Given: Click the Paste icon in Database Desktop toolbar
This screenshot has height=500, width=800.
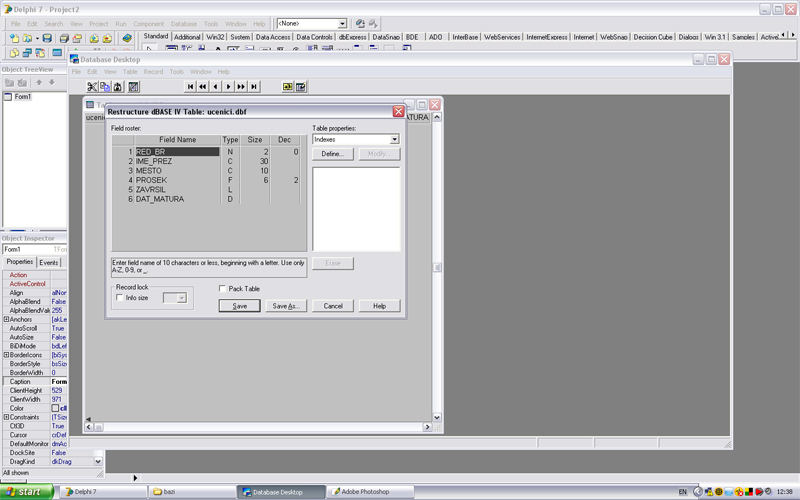Looking at the screenshot, I should coord(118,87).
